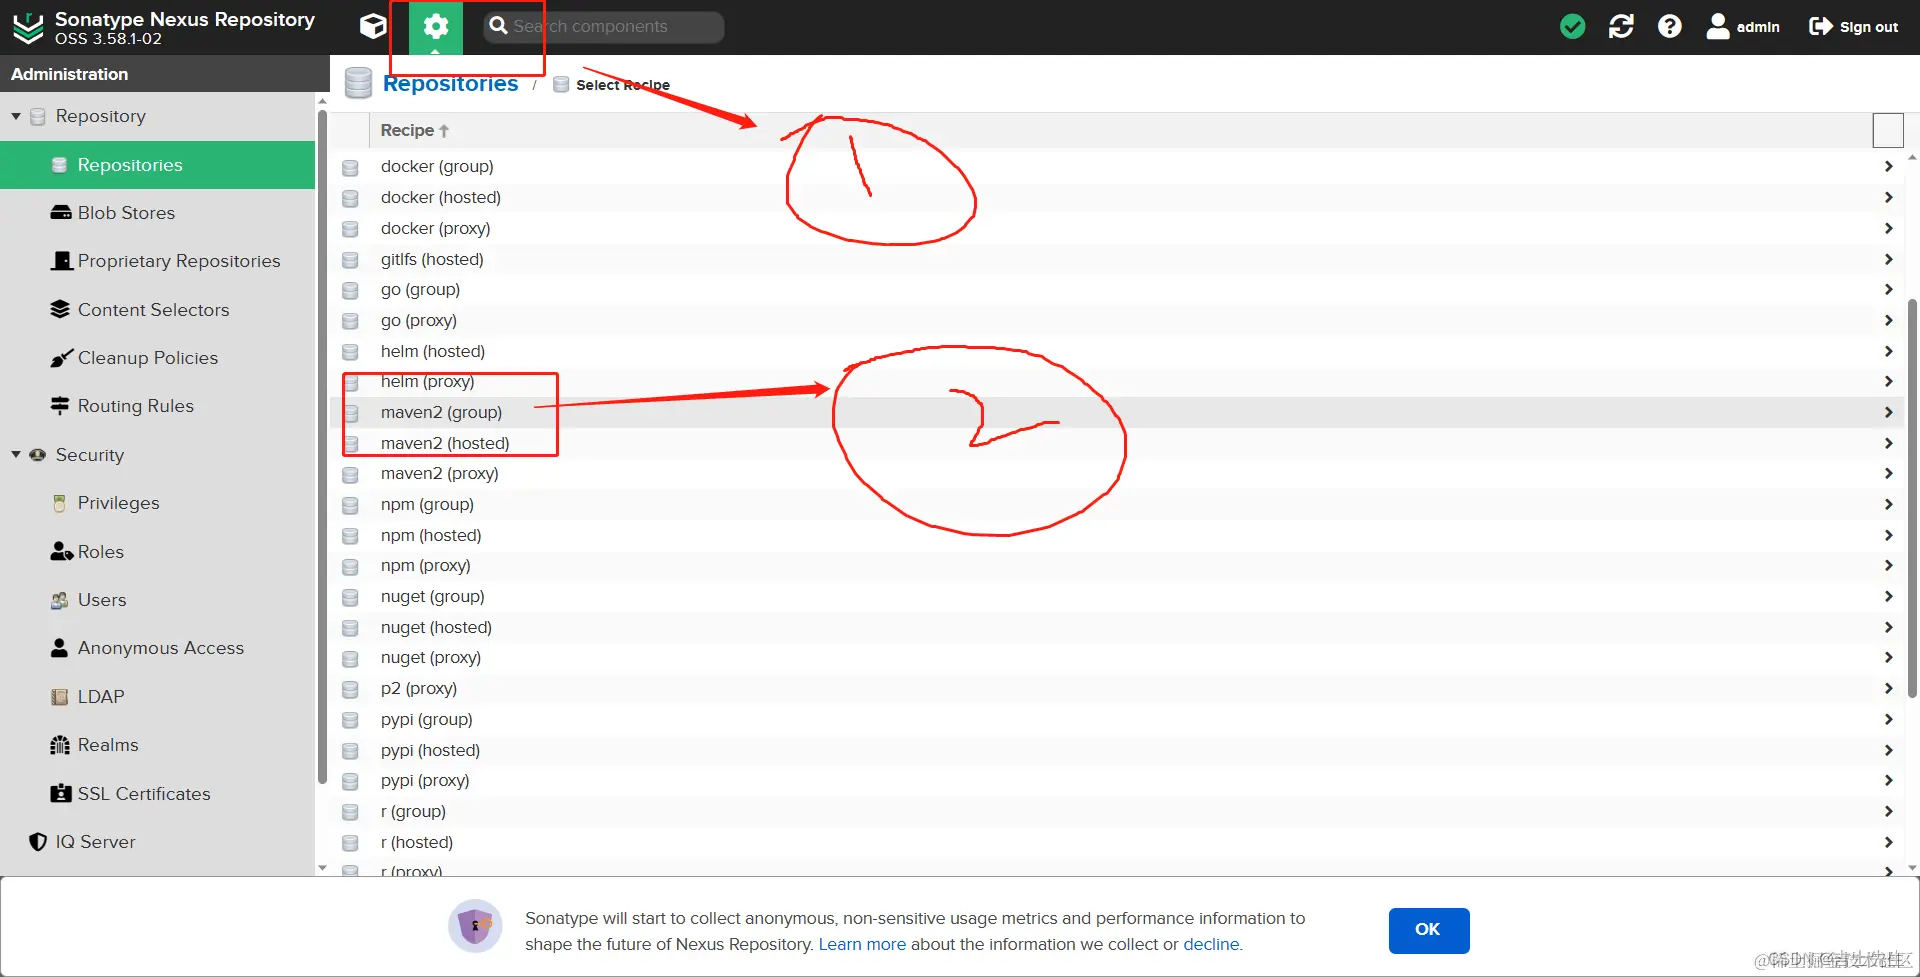1920x977 pixels.
Task: Click the Users icon in sidebar
Action: click(x=60, y=600)
